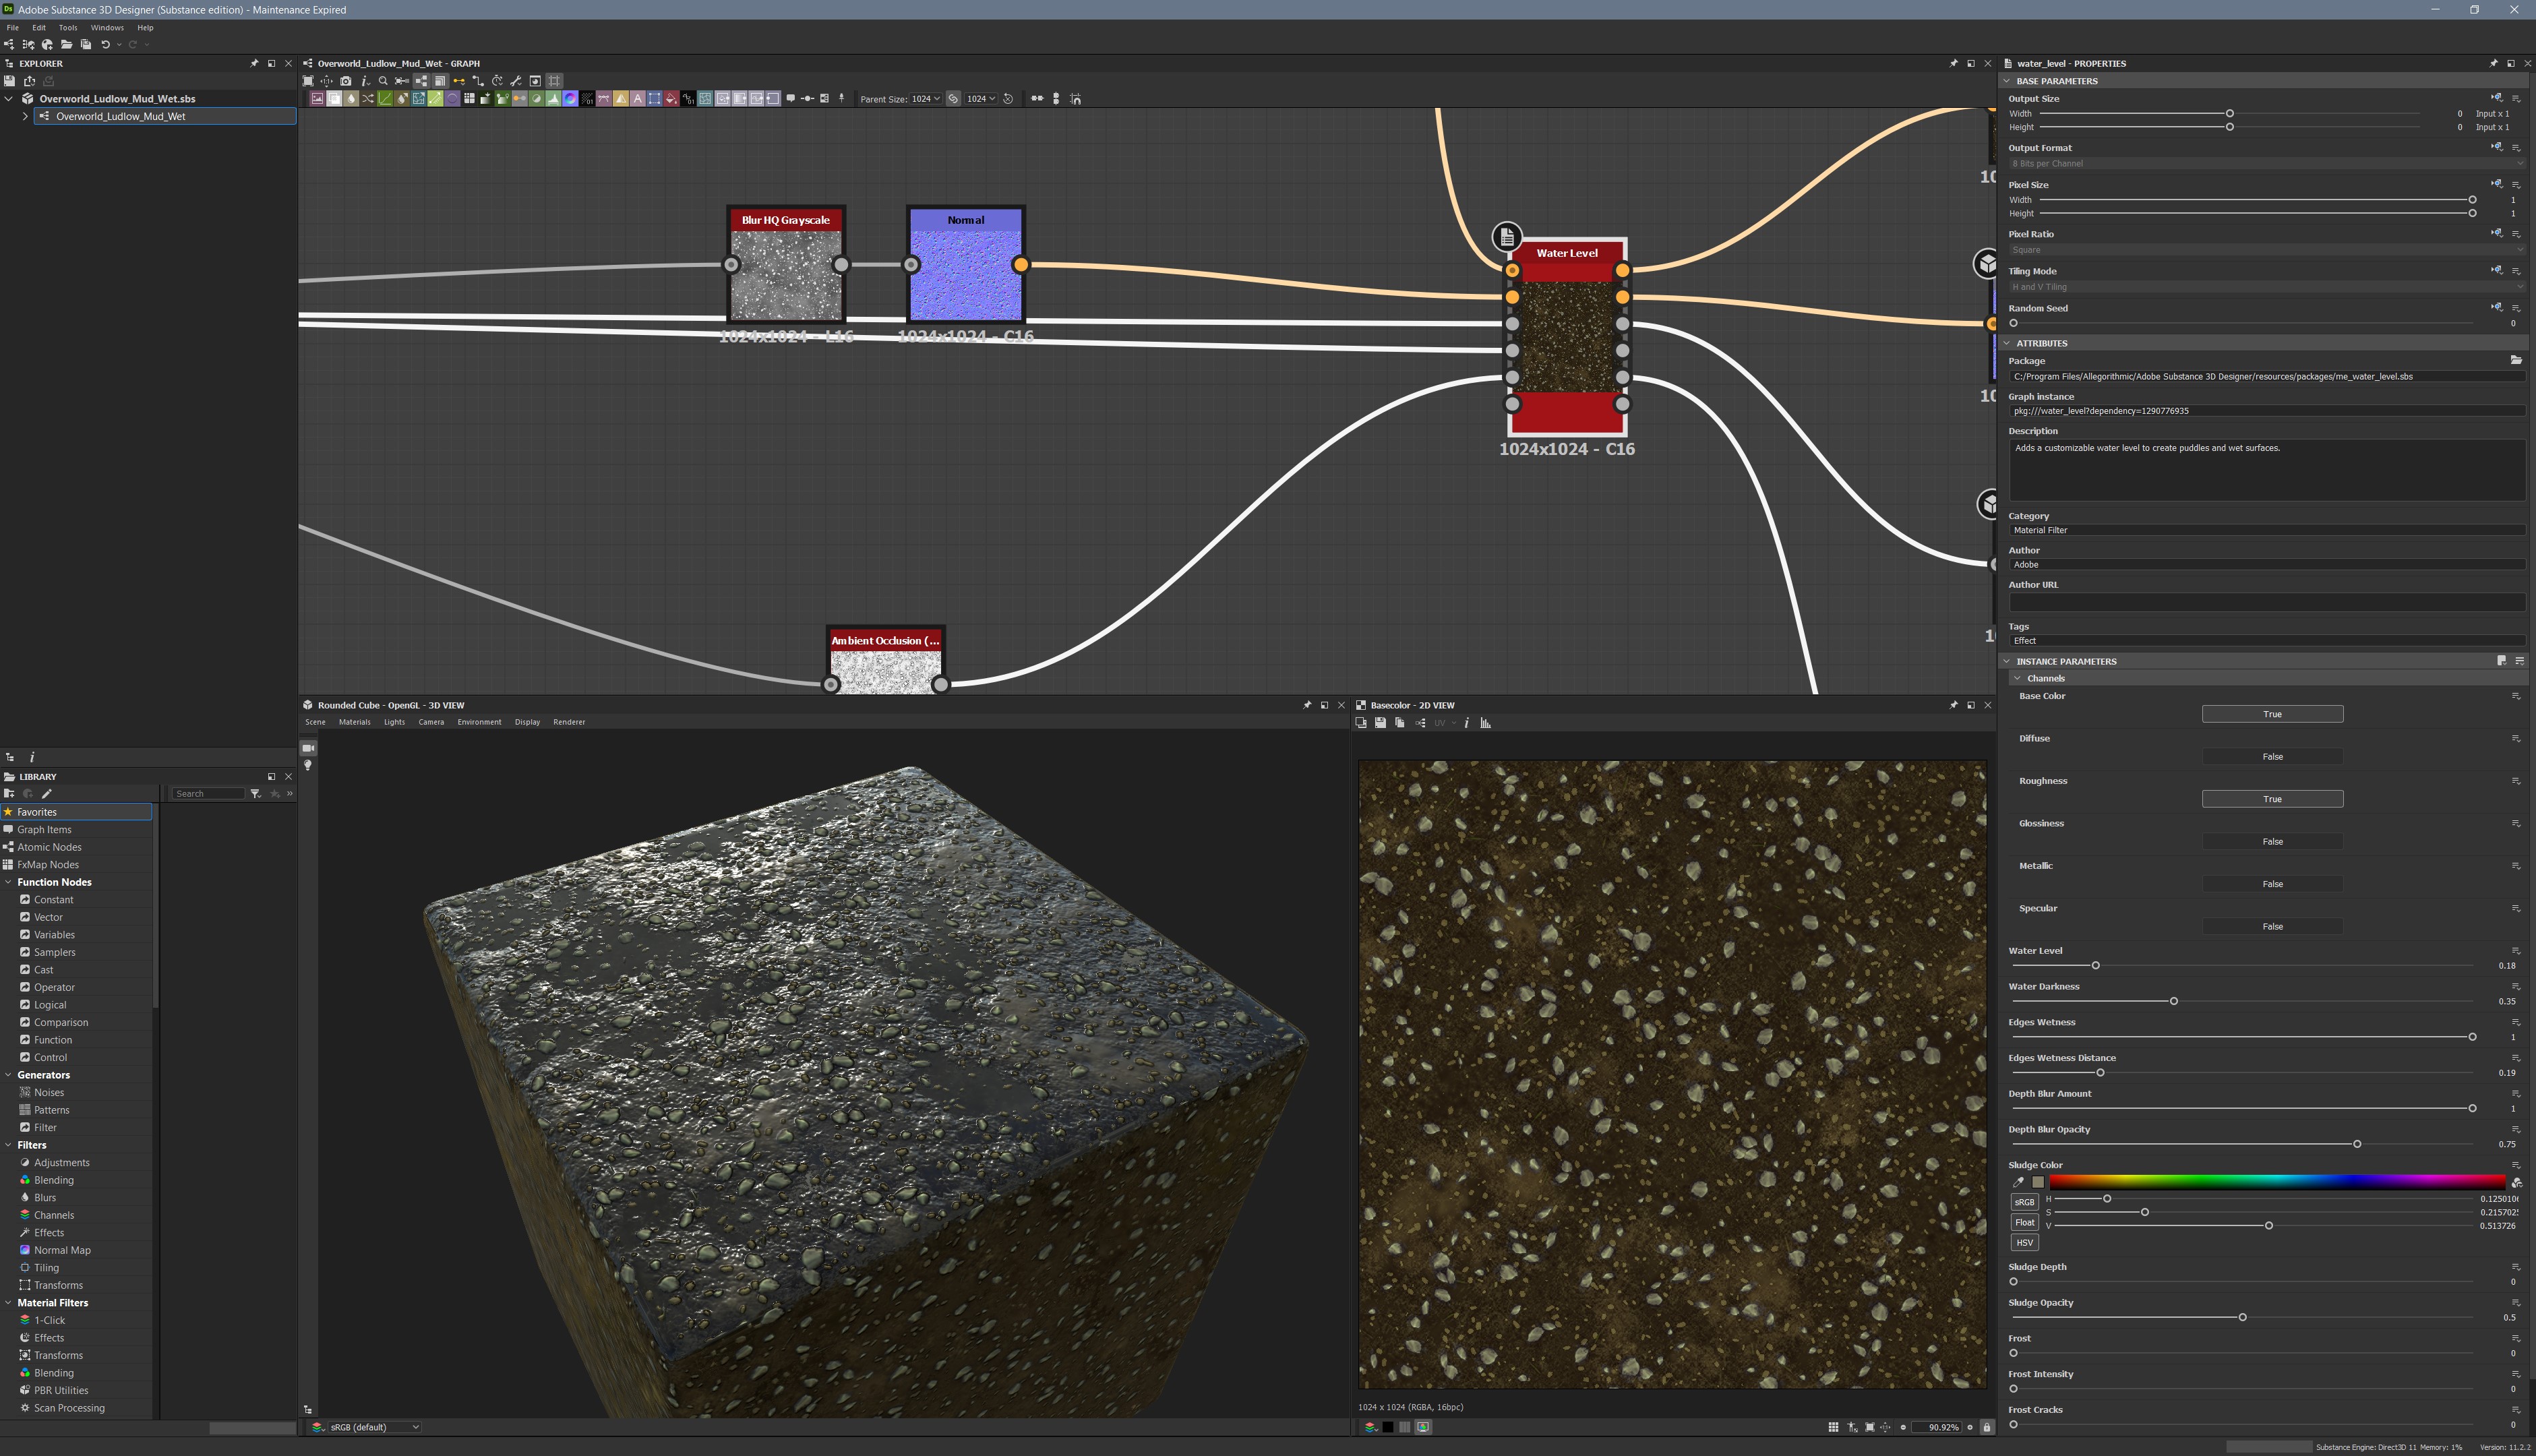Collapse the INSTANCE PARAMETERS section
The height and width of the screenshot is (1456, 2536).
point(2006,661)
